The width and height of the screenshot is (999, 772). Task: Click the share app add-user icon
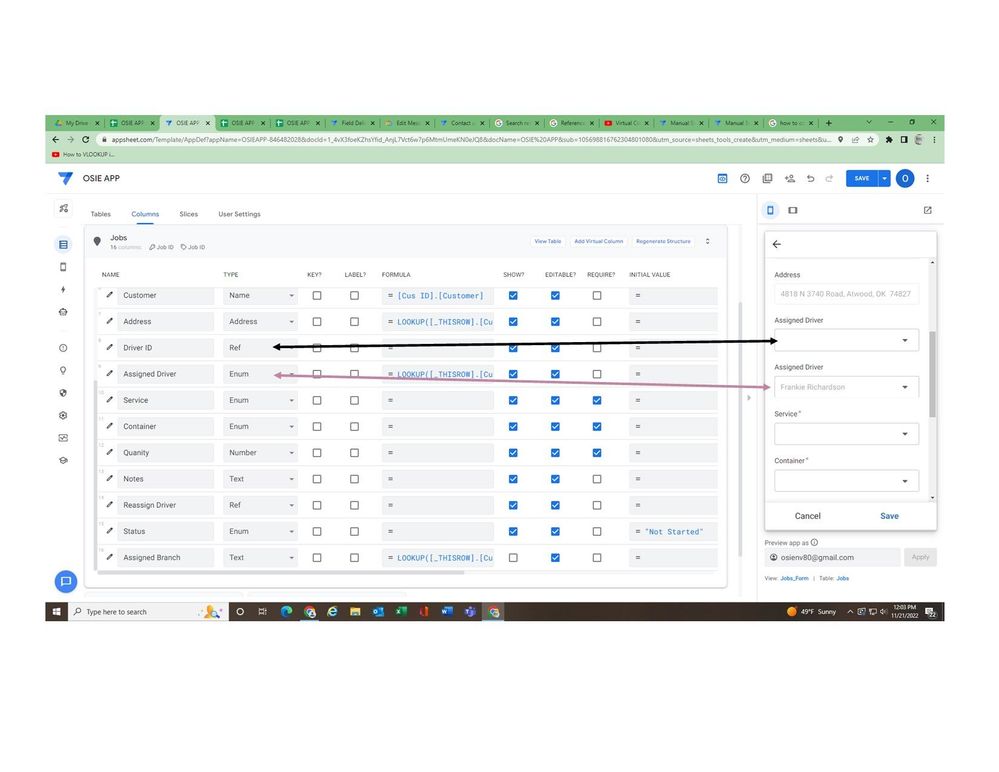click(790, 178)
